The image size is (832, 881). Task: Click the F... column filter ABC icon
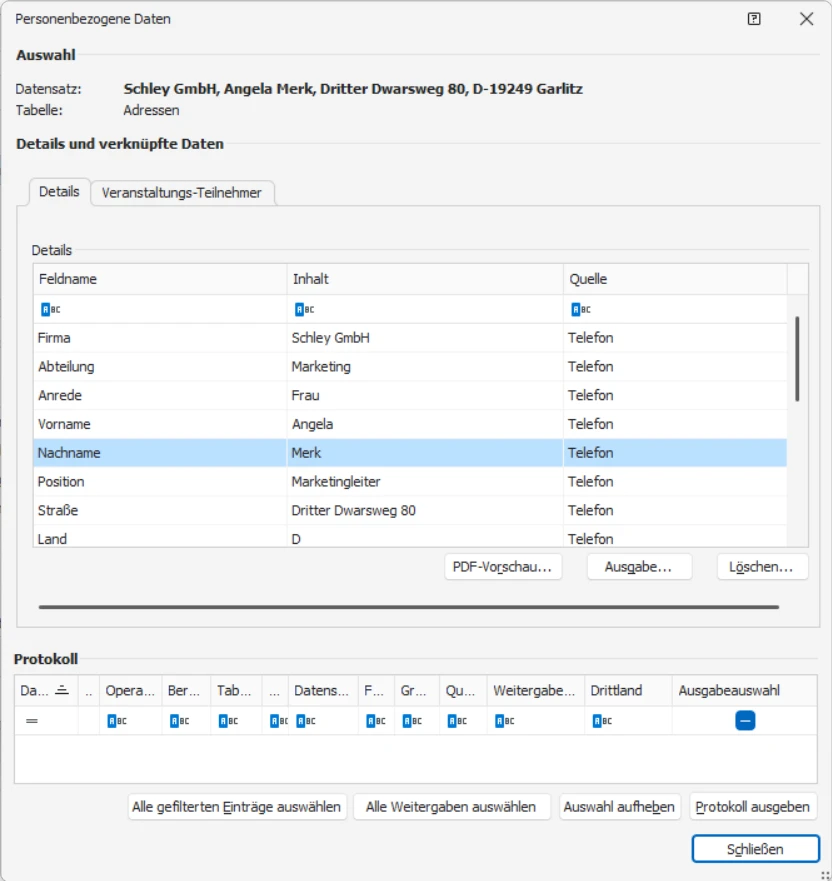[376, 721]
